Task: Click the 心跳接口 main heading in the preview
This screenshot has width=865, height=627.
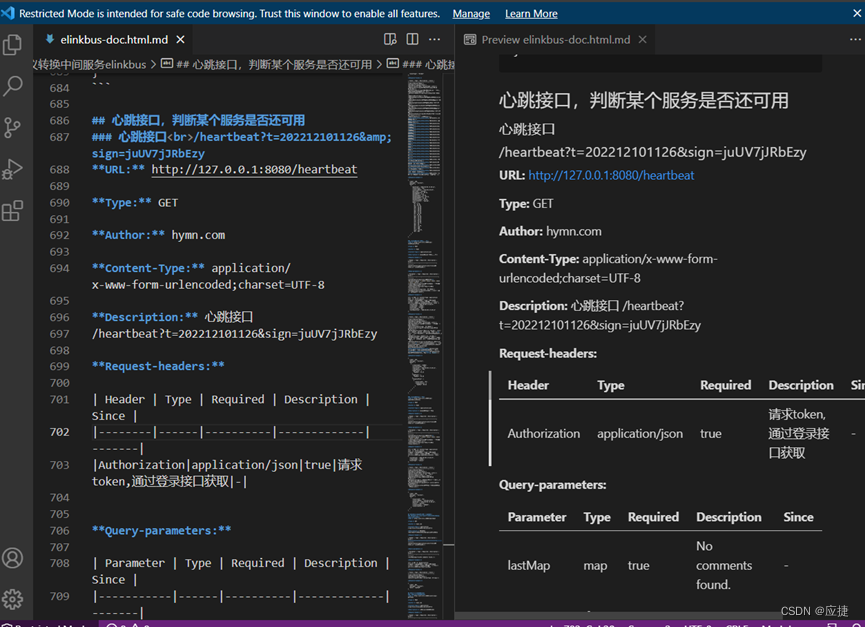Action: coord(644,100)
